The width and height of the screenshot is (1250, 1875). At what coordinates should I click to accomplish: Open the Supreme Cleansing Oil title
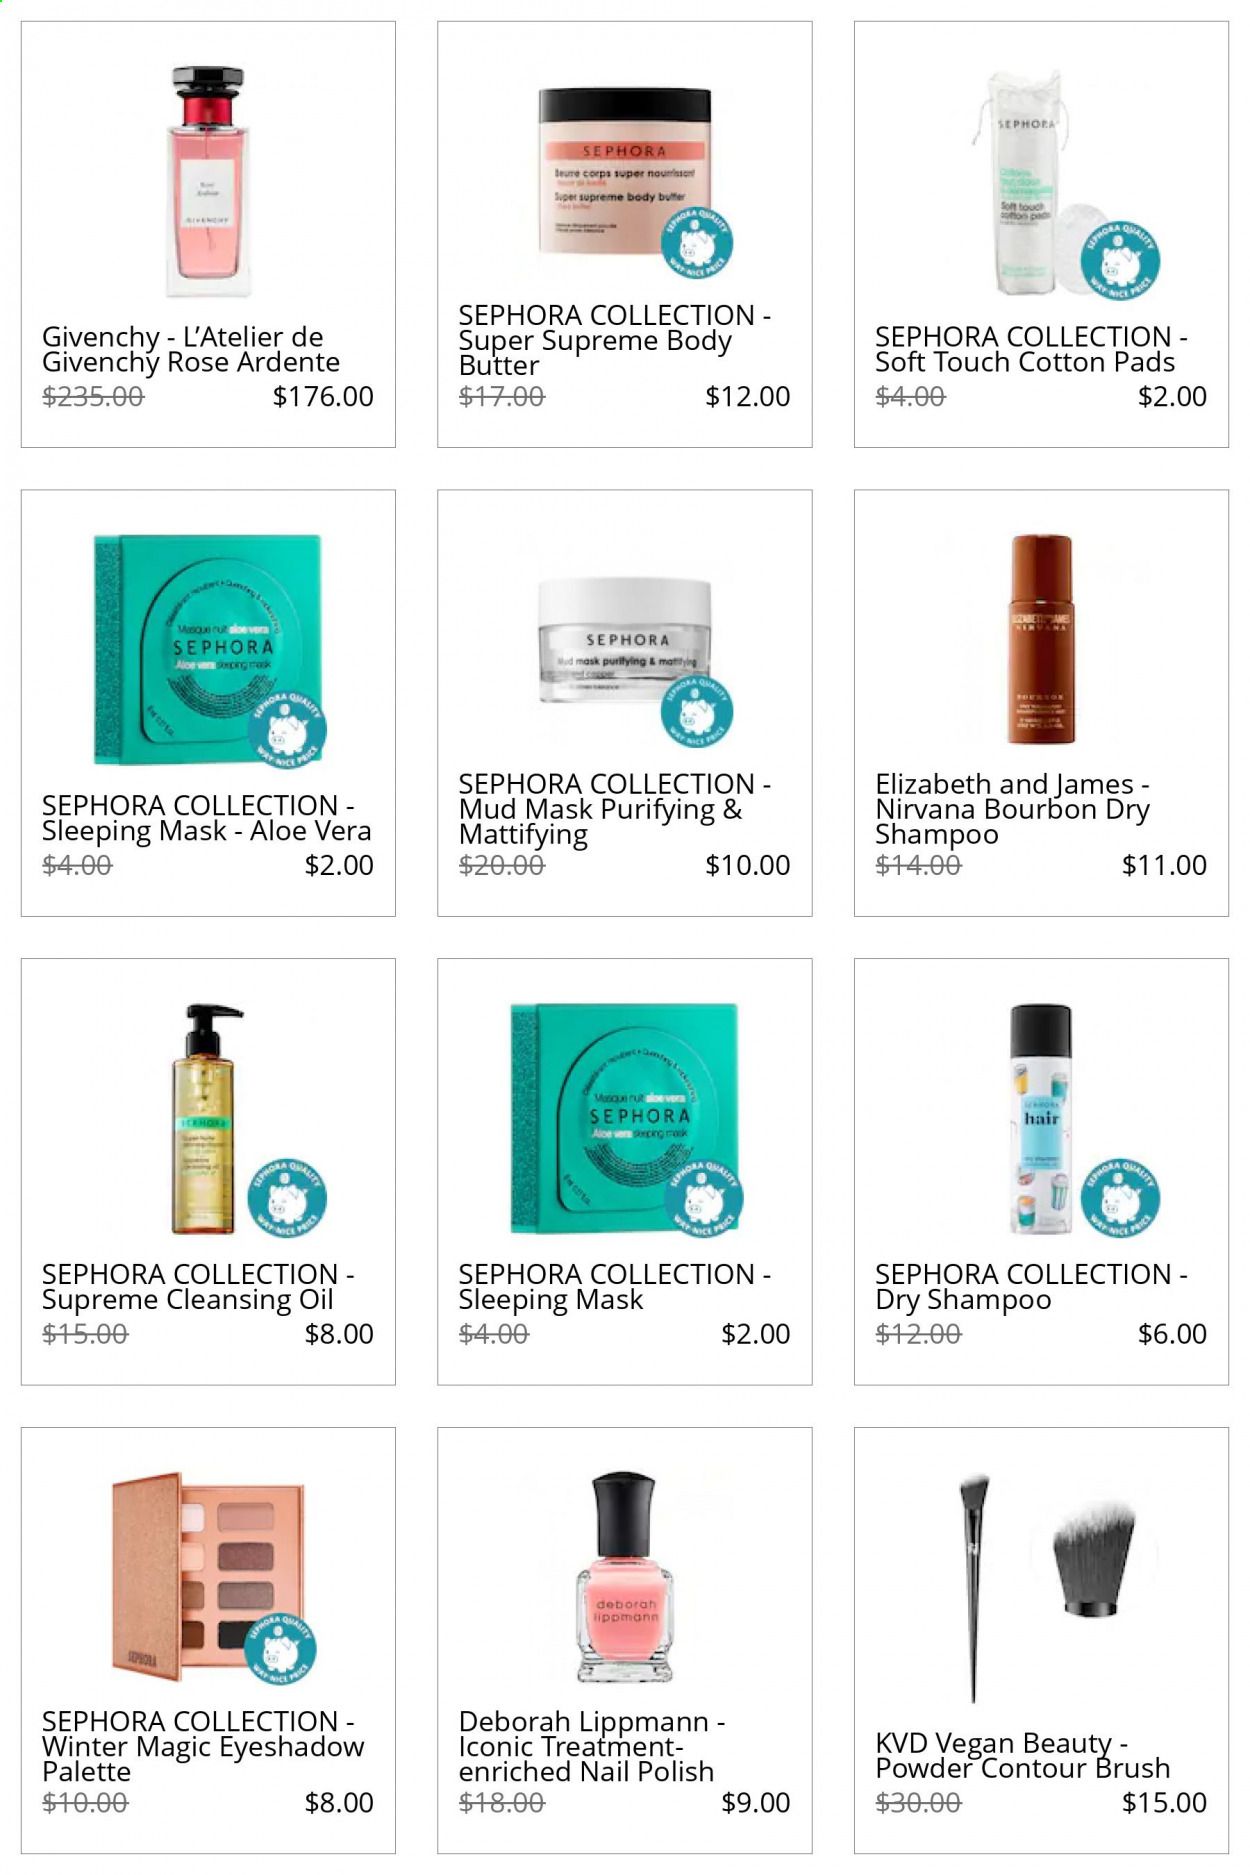[x=198, y=1287]
